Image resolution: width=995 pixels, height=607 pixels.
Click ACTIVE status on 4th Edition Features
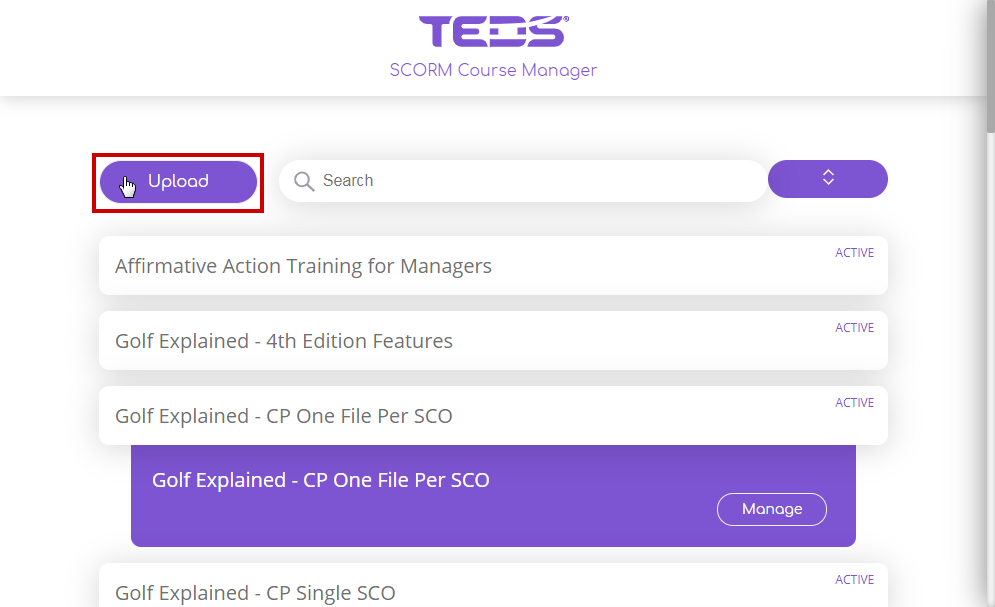point(854,328)
